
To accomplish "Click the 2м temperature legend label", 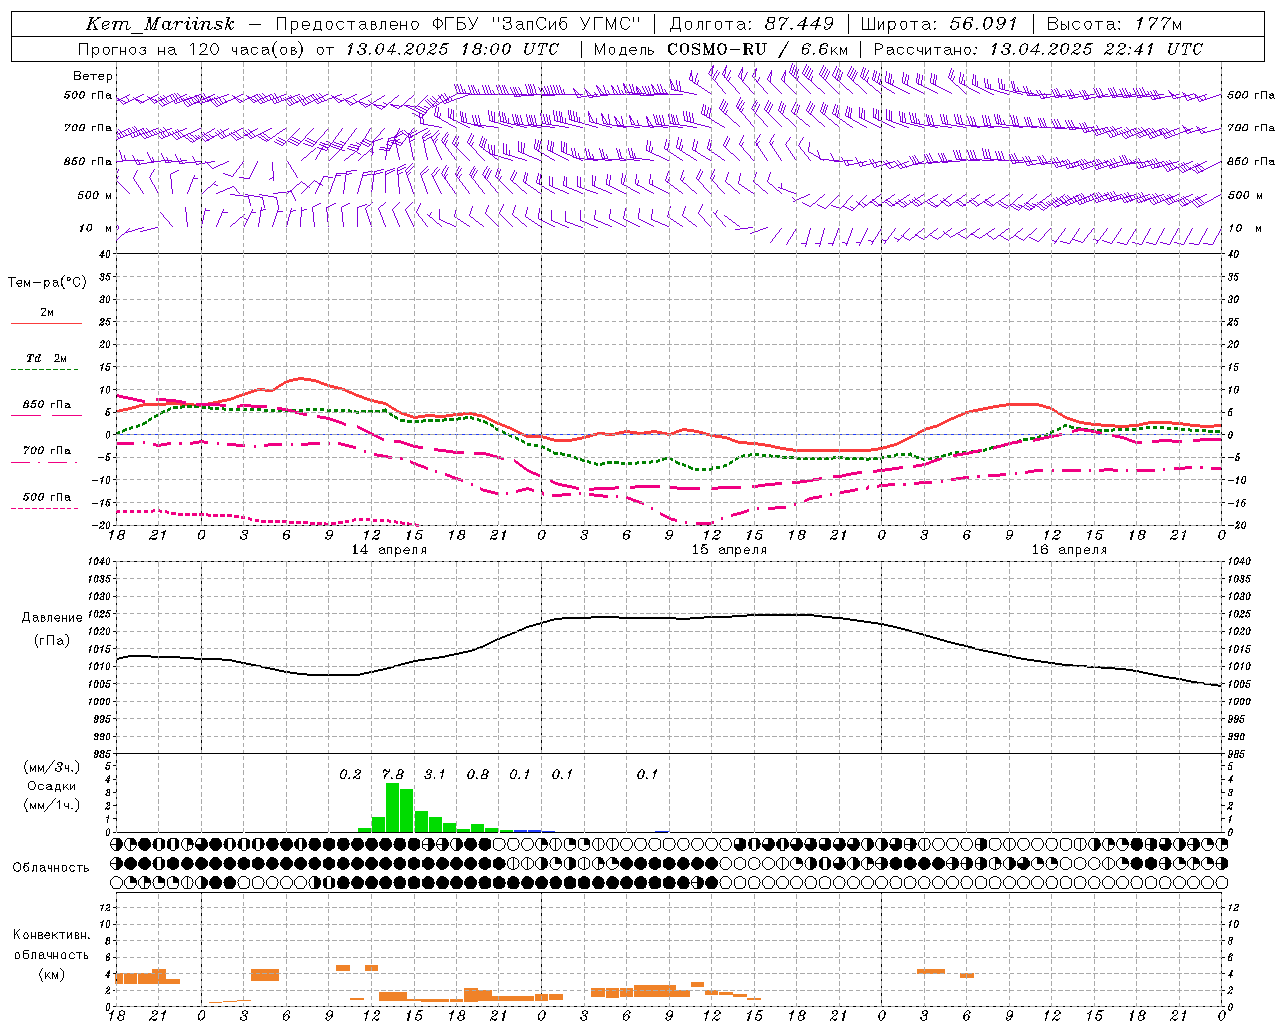I will tap(47, 313).
